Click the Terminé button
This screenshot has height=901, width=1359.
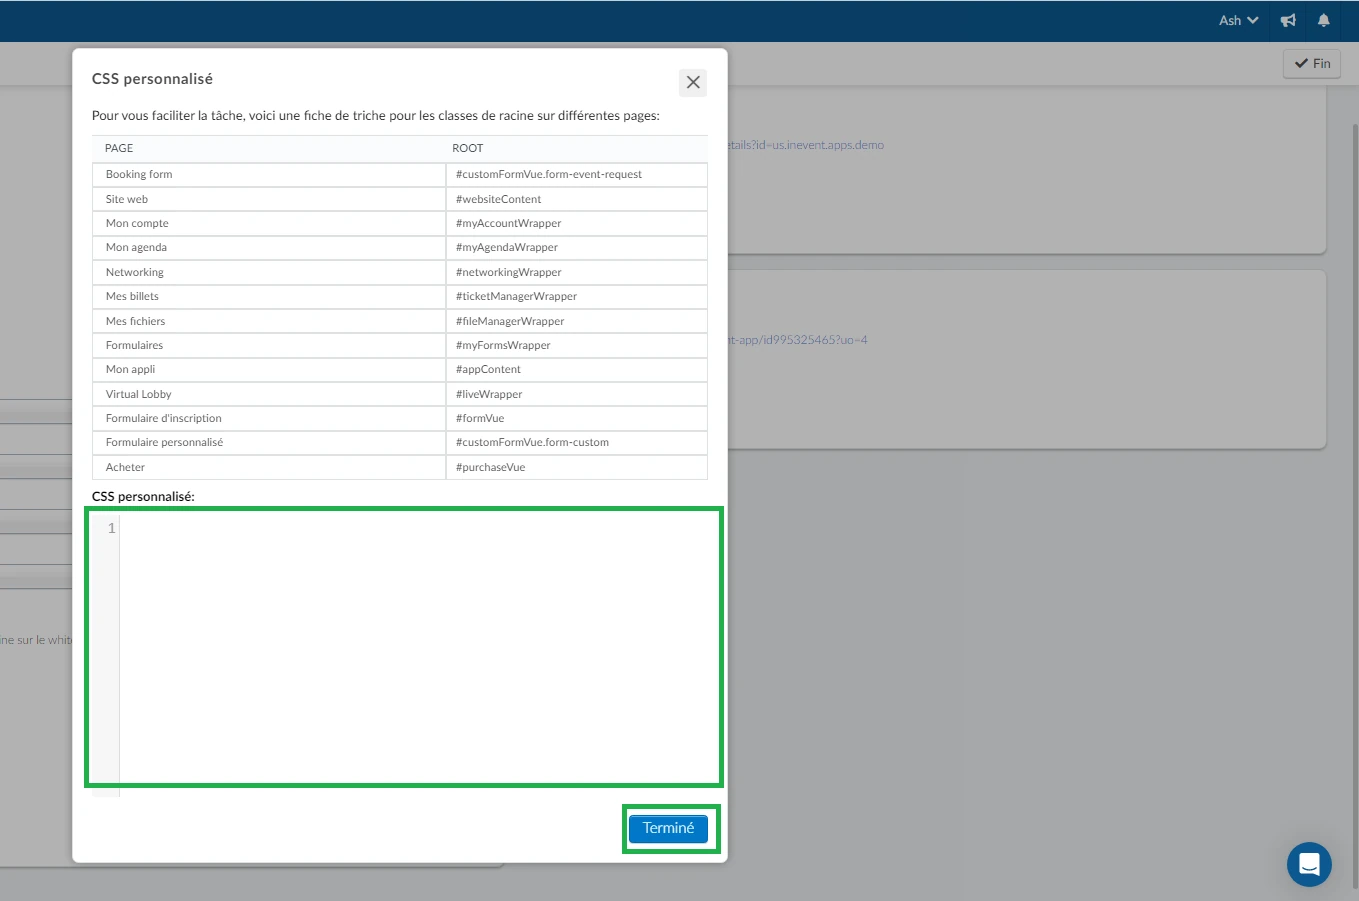(668, 828)
